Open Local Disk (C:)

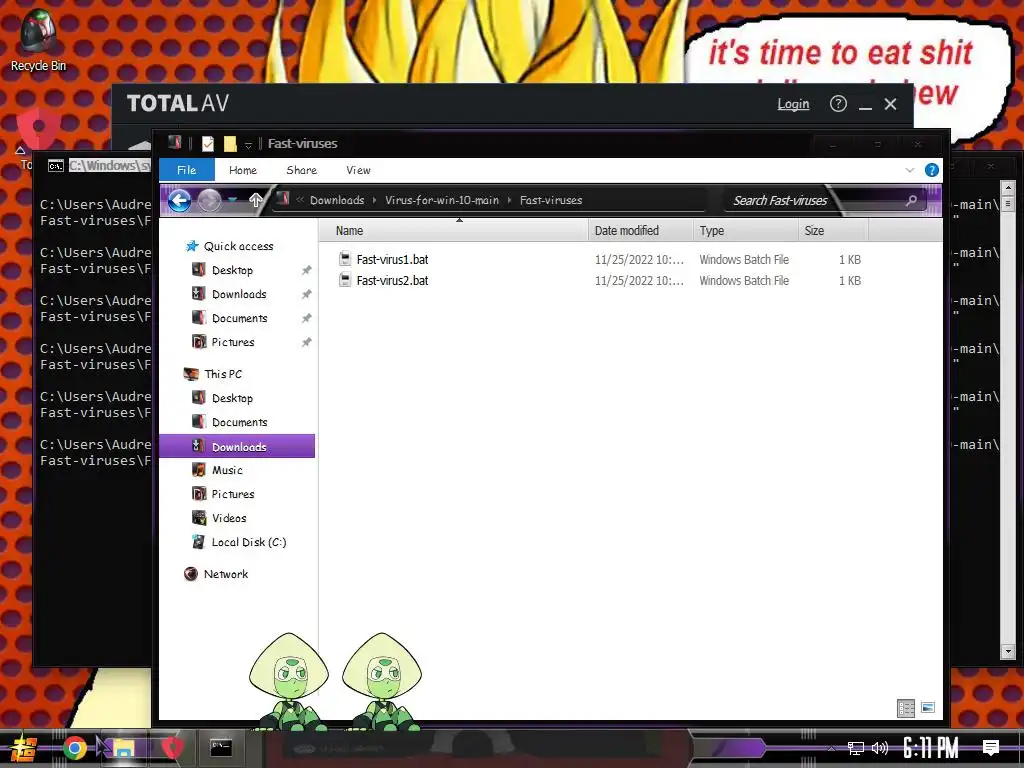click(x=249, y=542)
